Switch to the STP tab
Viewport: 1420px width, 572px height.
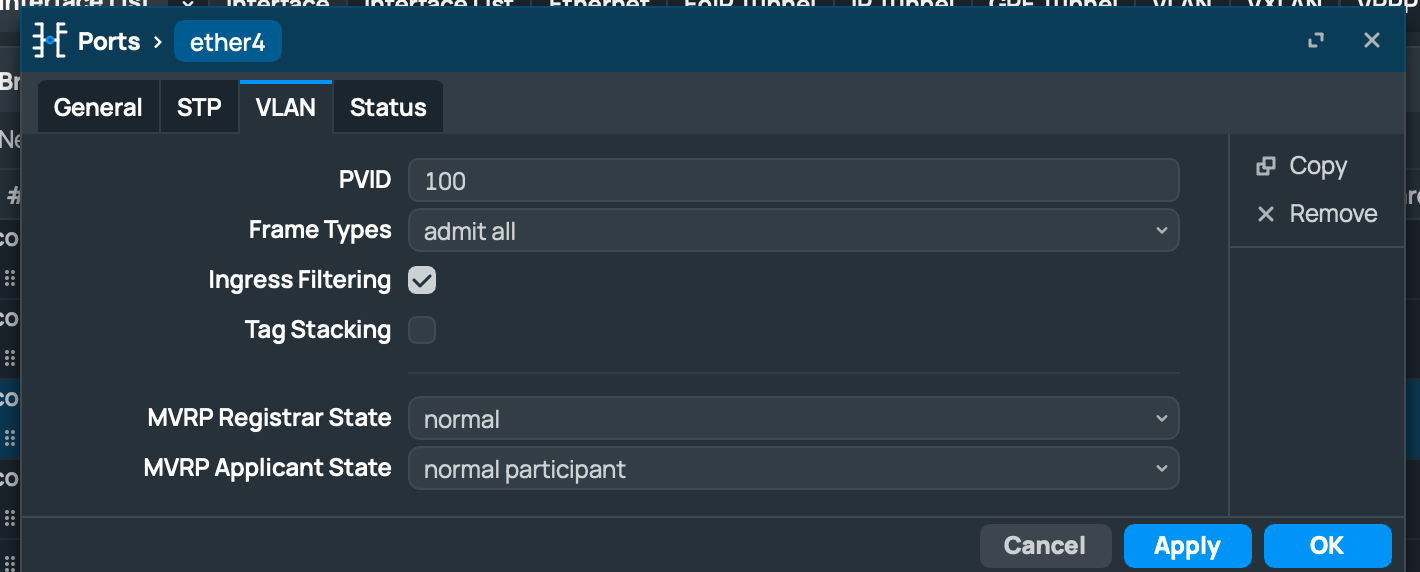tap(199, 107)
